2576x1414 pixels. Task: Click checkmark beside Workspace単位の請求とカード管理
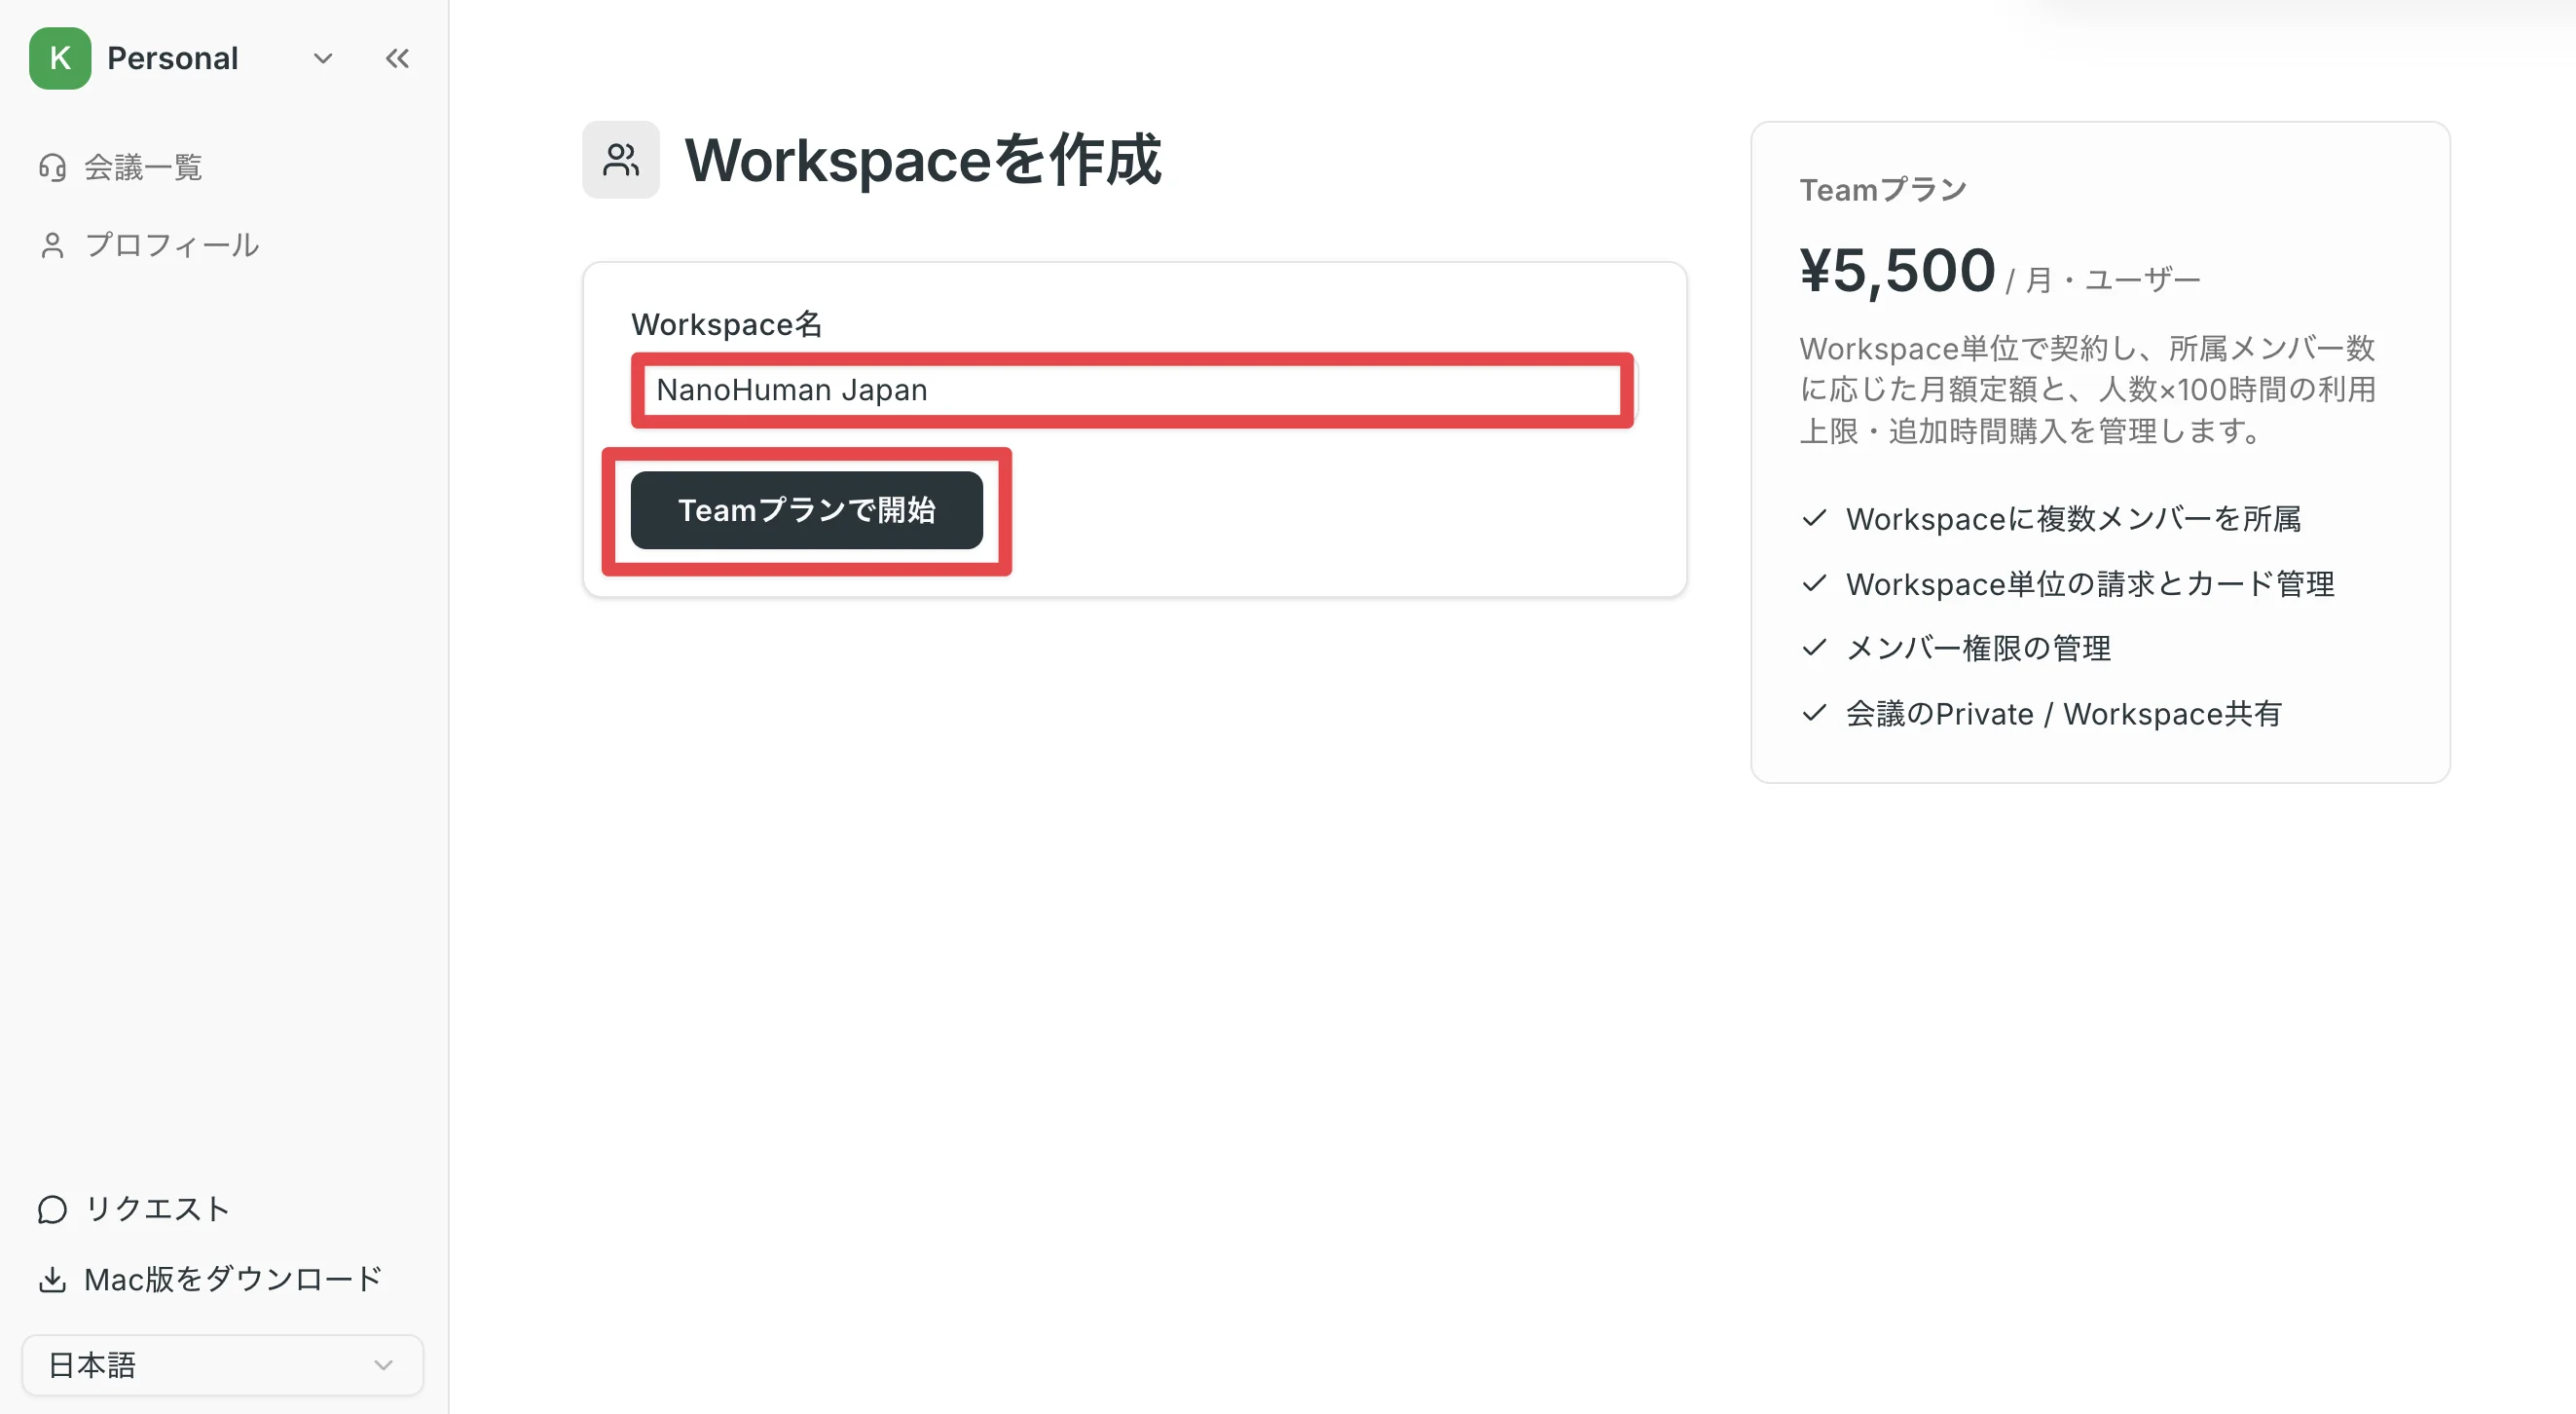[1814, 583]
